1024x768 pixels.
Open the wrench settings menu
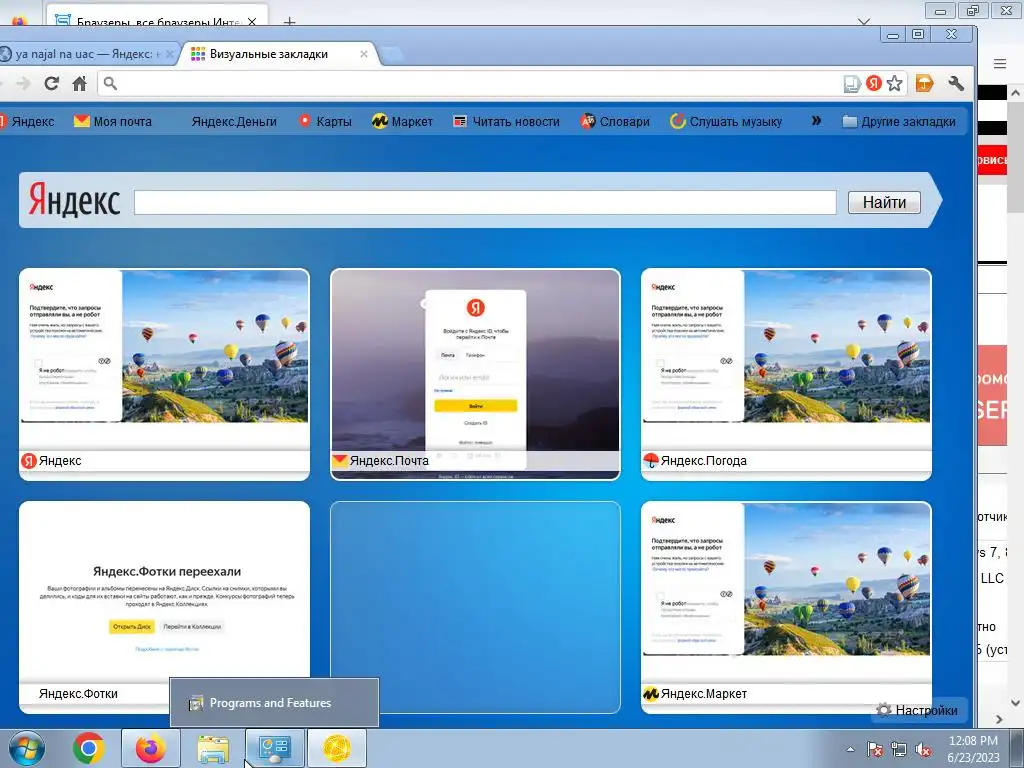coord(955,83)
